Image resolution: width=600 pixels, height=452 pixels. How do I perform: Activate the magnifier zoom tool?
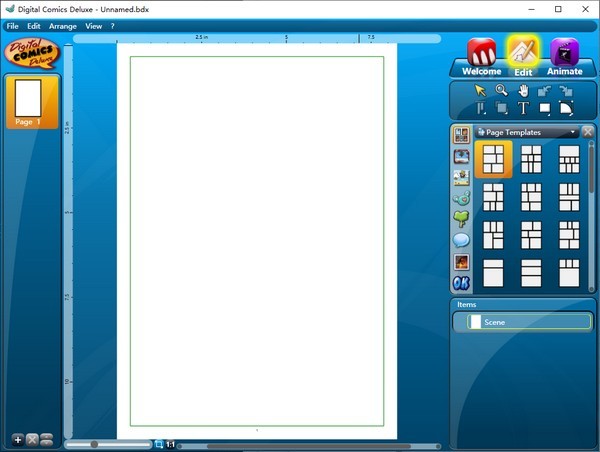click(x=501, y=90)
